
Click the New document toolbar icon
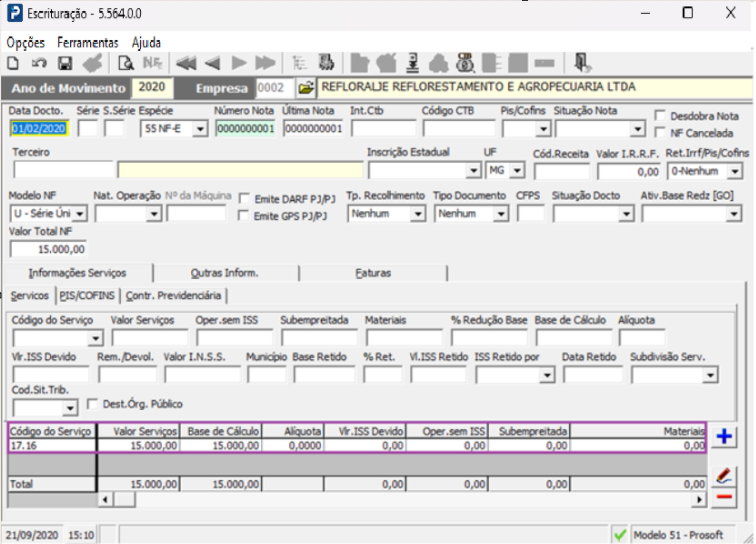click(13, 63)
